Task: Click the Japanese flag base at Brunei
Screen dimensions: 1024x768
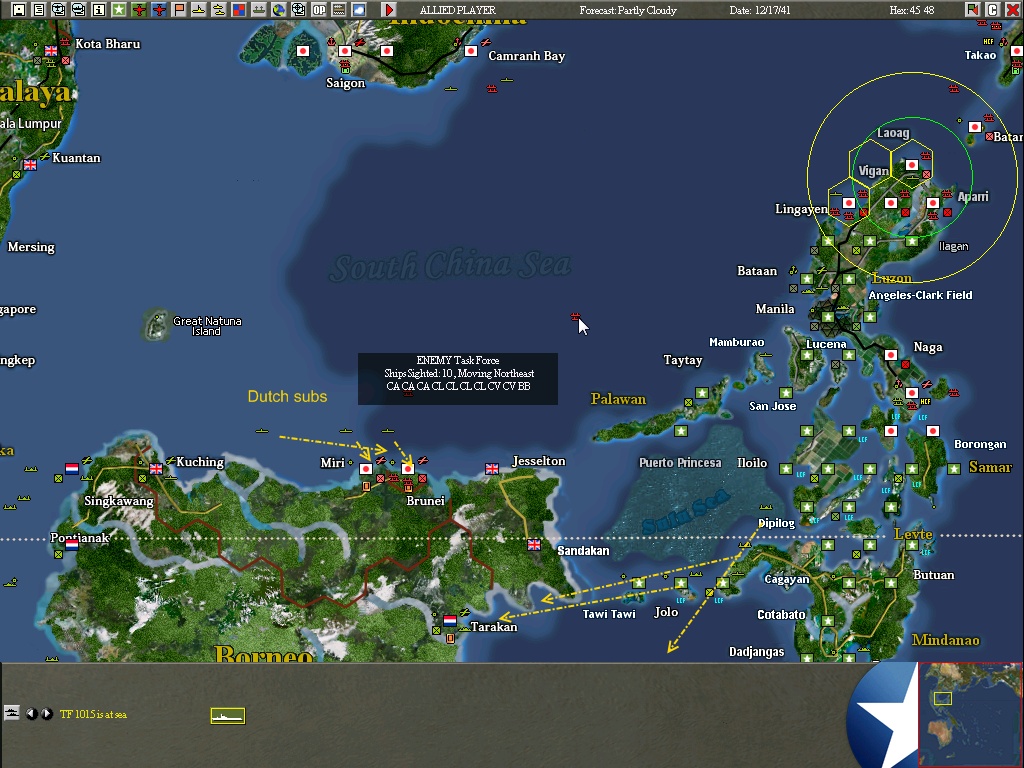Action: point(408,469)
